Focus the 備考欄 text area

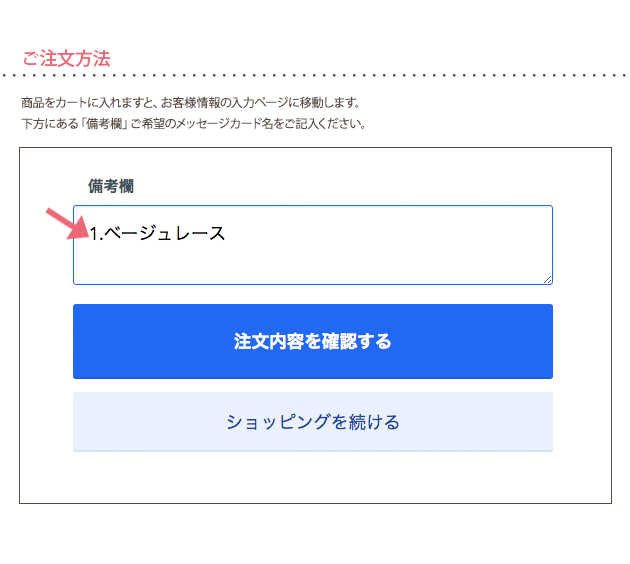pos(312,258)
